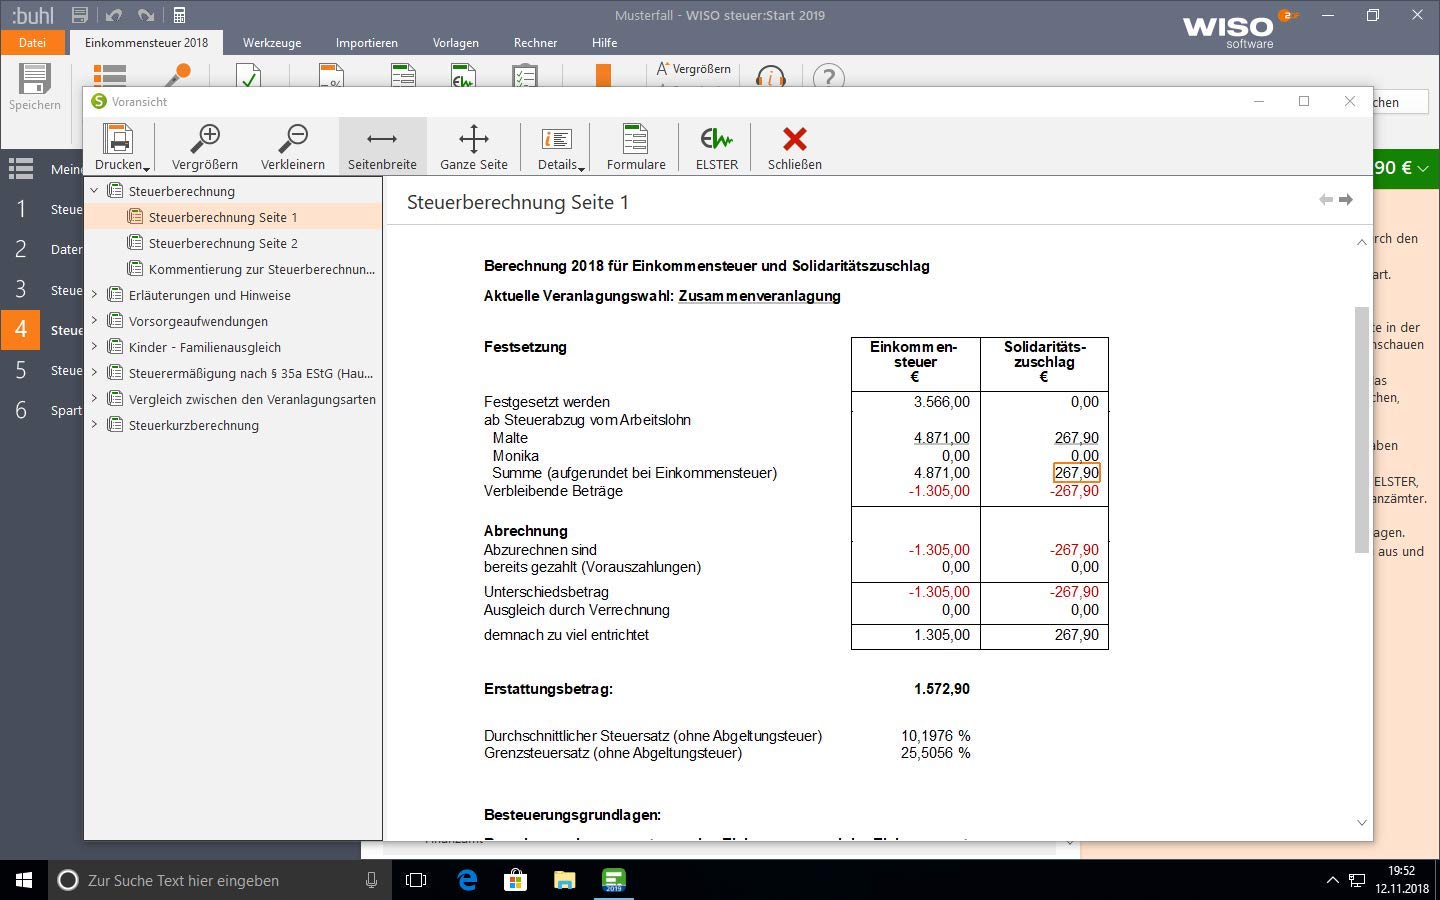Image resolution: width=1440 pixels, height=900 pixels.
Task: Launch Microsoft Edge from taskbar
Action: point(467,880)
